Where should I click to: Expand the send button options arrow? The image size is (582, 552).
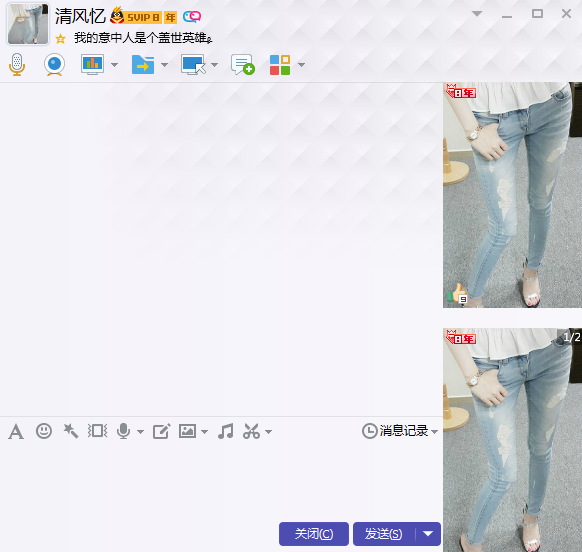(x=428, y=534)
